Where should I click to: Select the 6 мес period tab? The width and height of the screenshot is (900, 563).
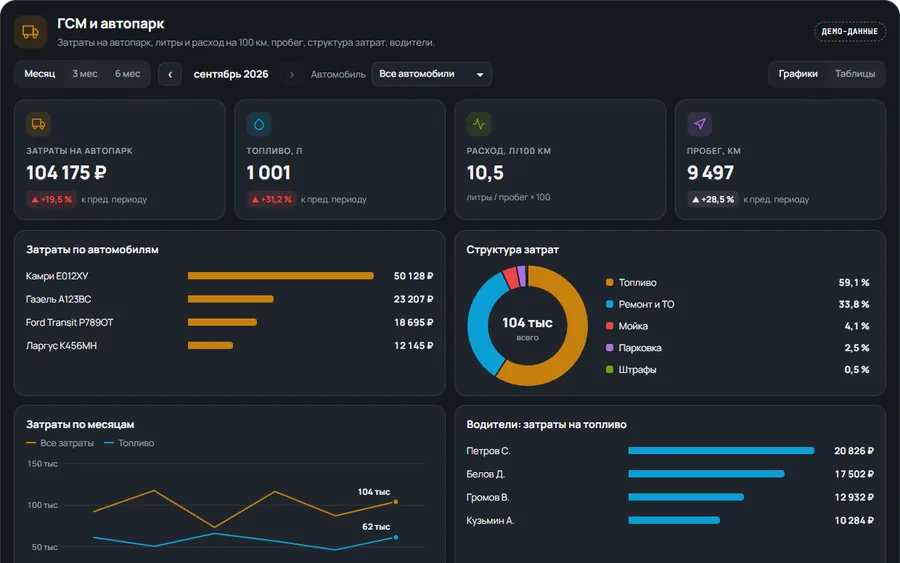click(x=127, y=74)
